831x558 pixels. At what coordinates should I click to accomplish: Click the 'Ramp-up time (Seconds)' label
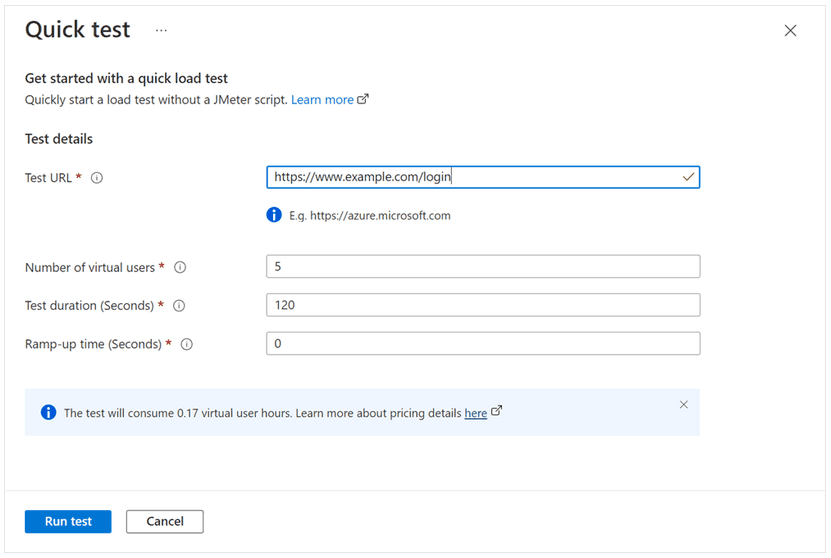(x=93, y=344)
